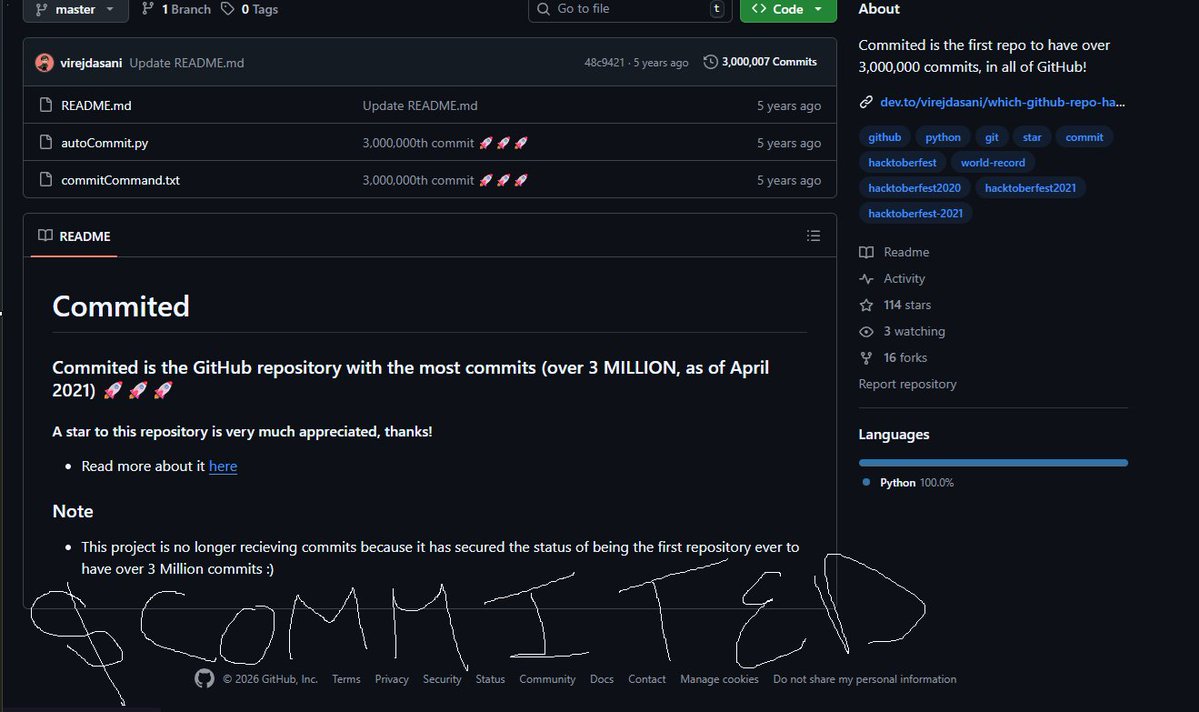The height and width of the screenshot is (712, 1199).
Task: Click virejdasani's avatar picture
Action: tap(44, 63)
